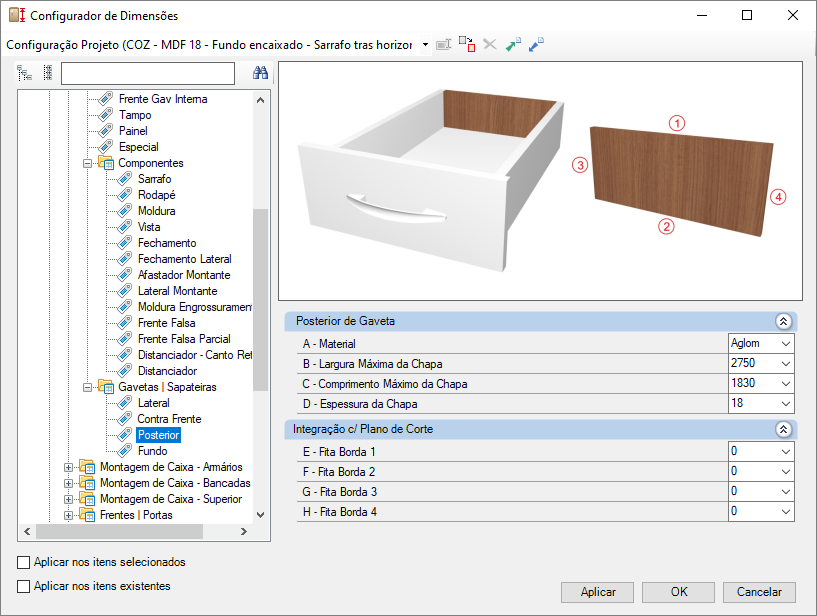Click the Frentes | Portas folder icon
The image size is (817, 616).
point(87,515)
